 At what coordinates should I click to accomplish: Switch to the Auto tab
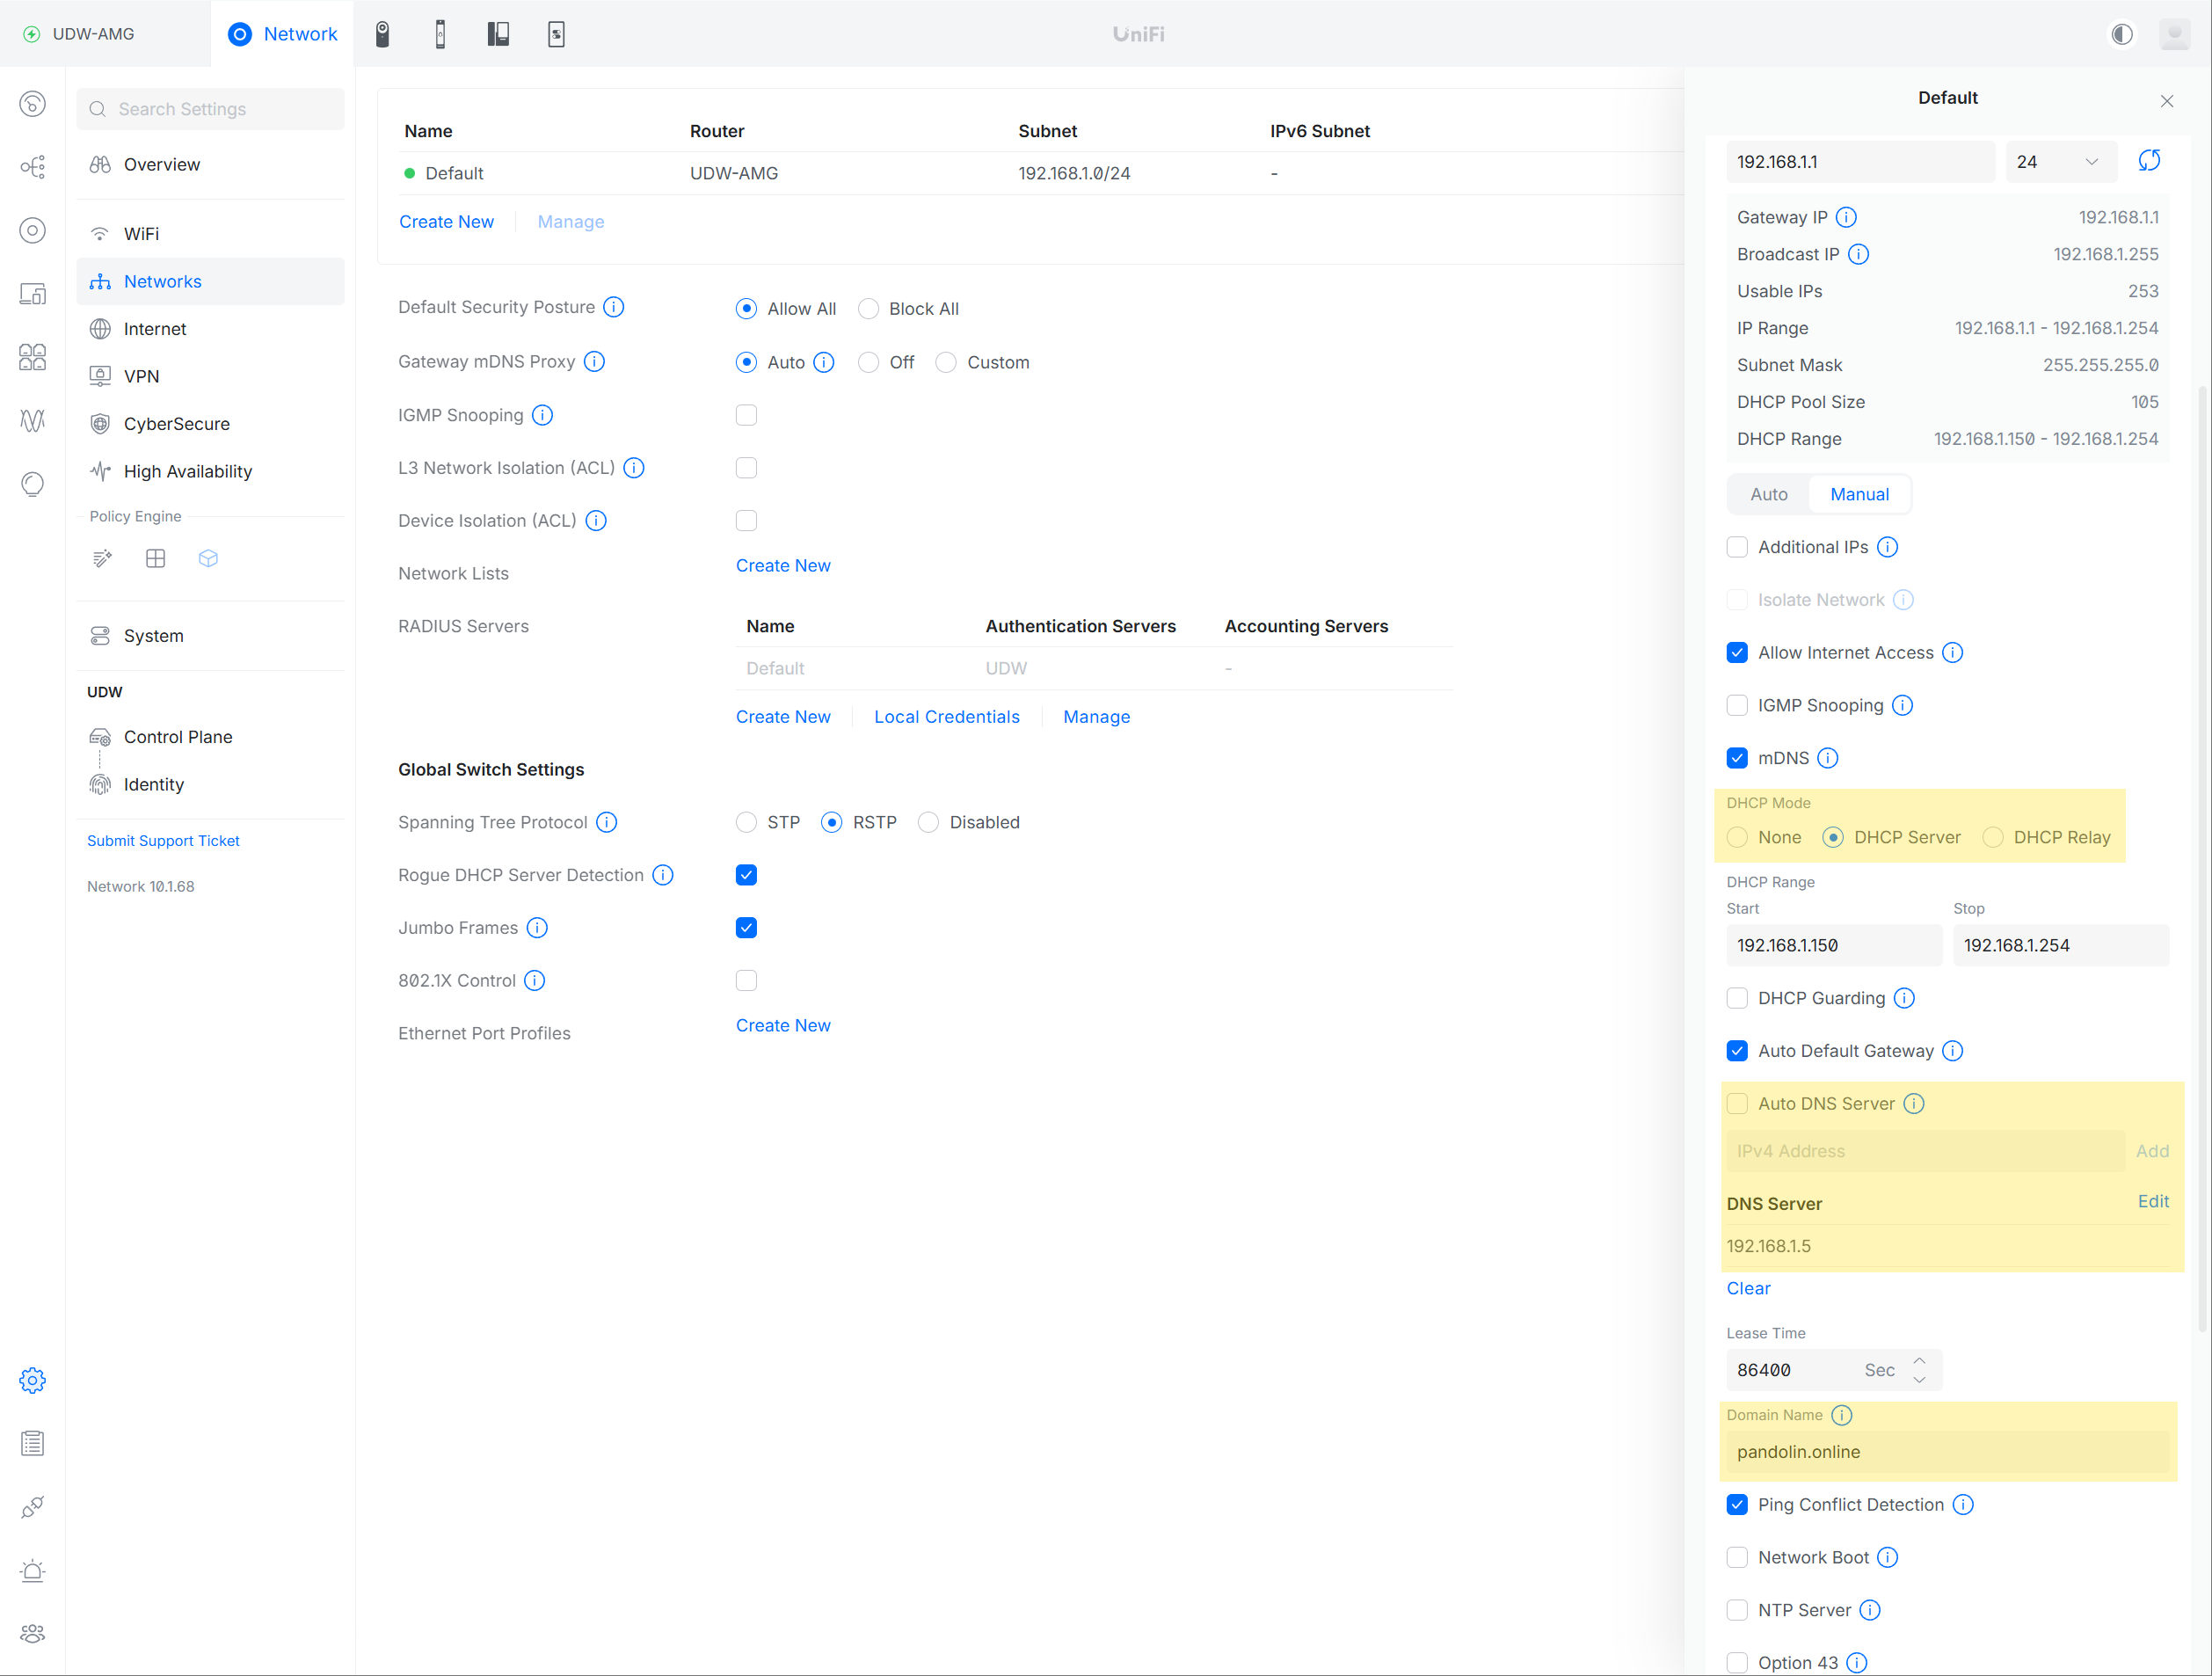pyautogui.click(x=1768, y=494)
